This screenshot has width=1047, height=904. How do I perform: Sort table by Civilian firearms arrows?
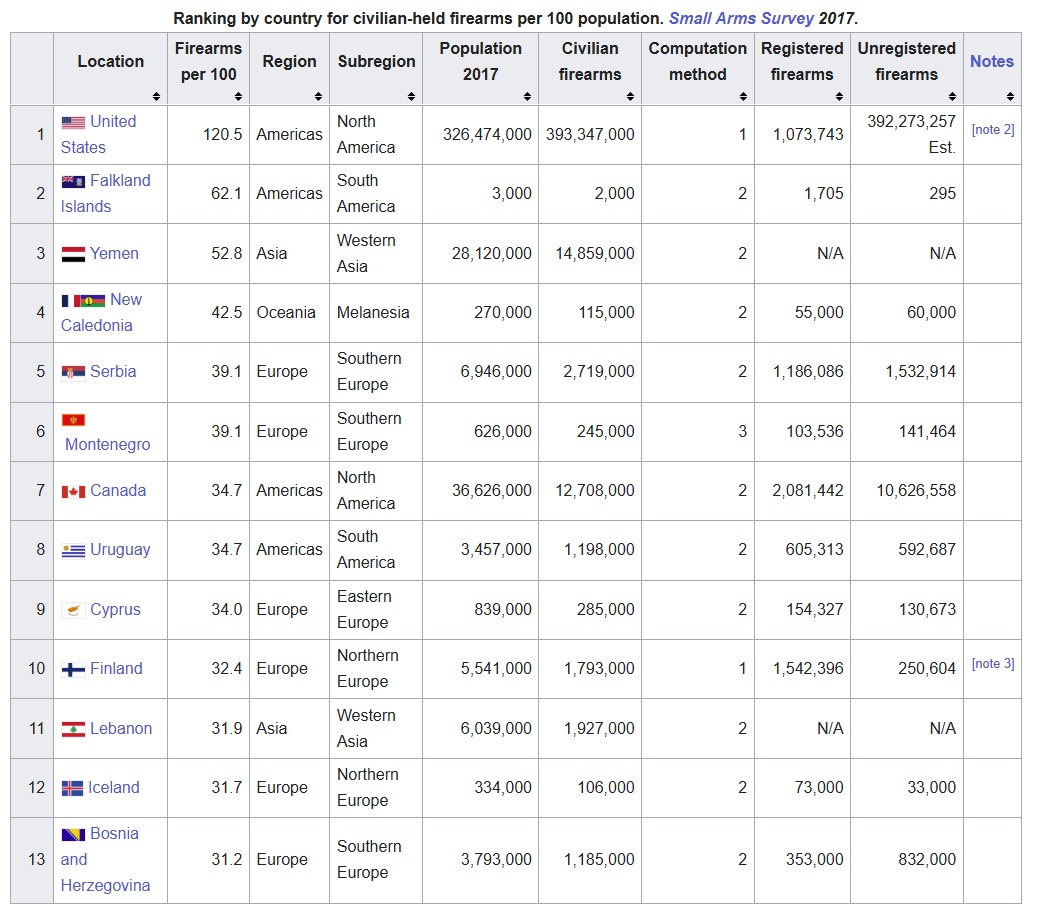tap(630, 96)
